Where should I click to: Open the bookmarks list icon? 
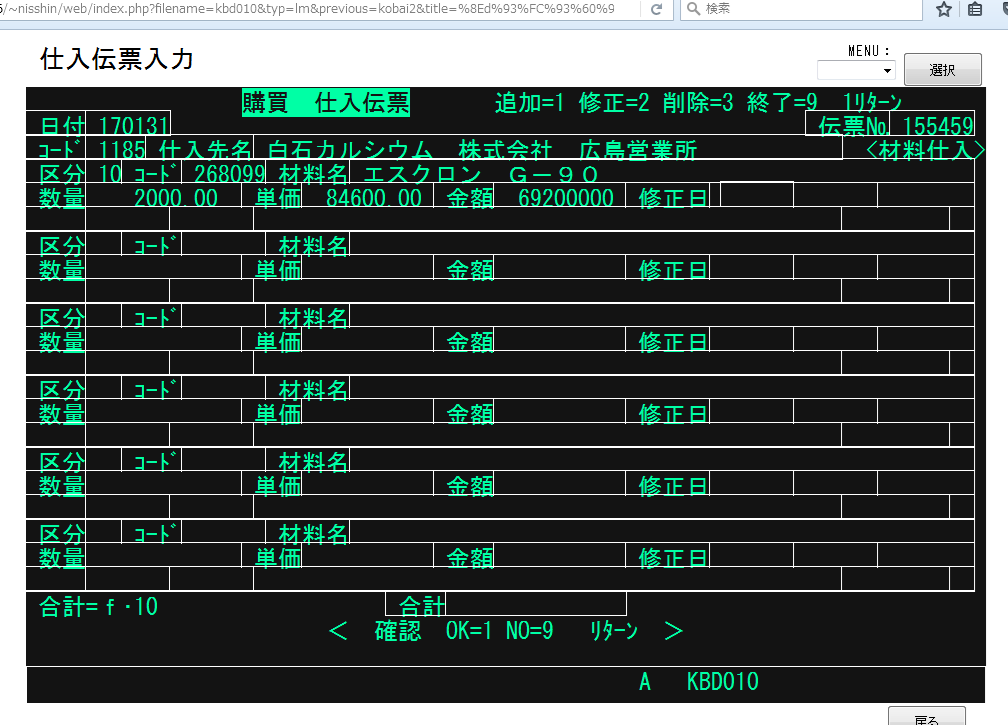(975, 9)
